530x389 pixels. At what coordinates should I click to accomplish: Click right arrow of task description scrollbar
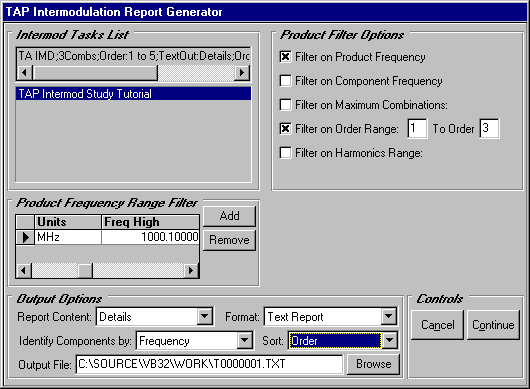click(242, 73)
